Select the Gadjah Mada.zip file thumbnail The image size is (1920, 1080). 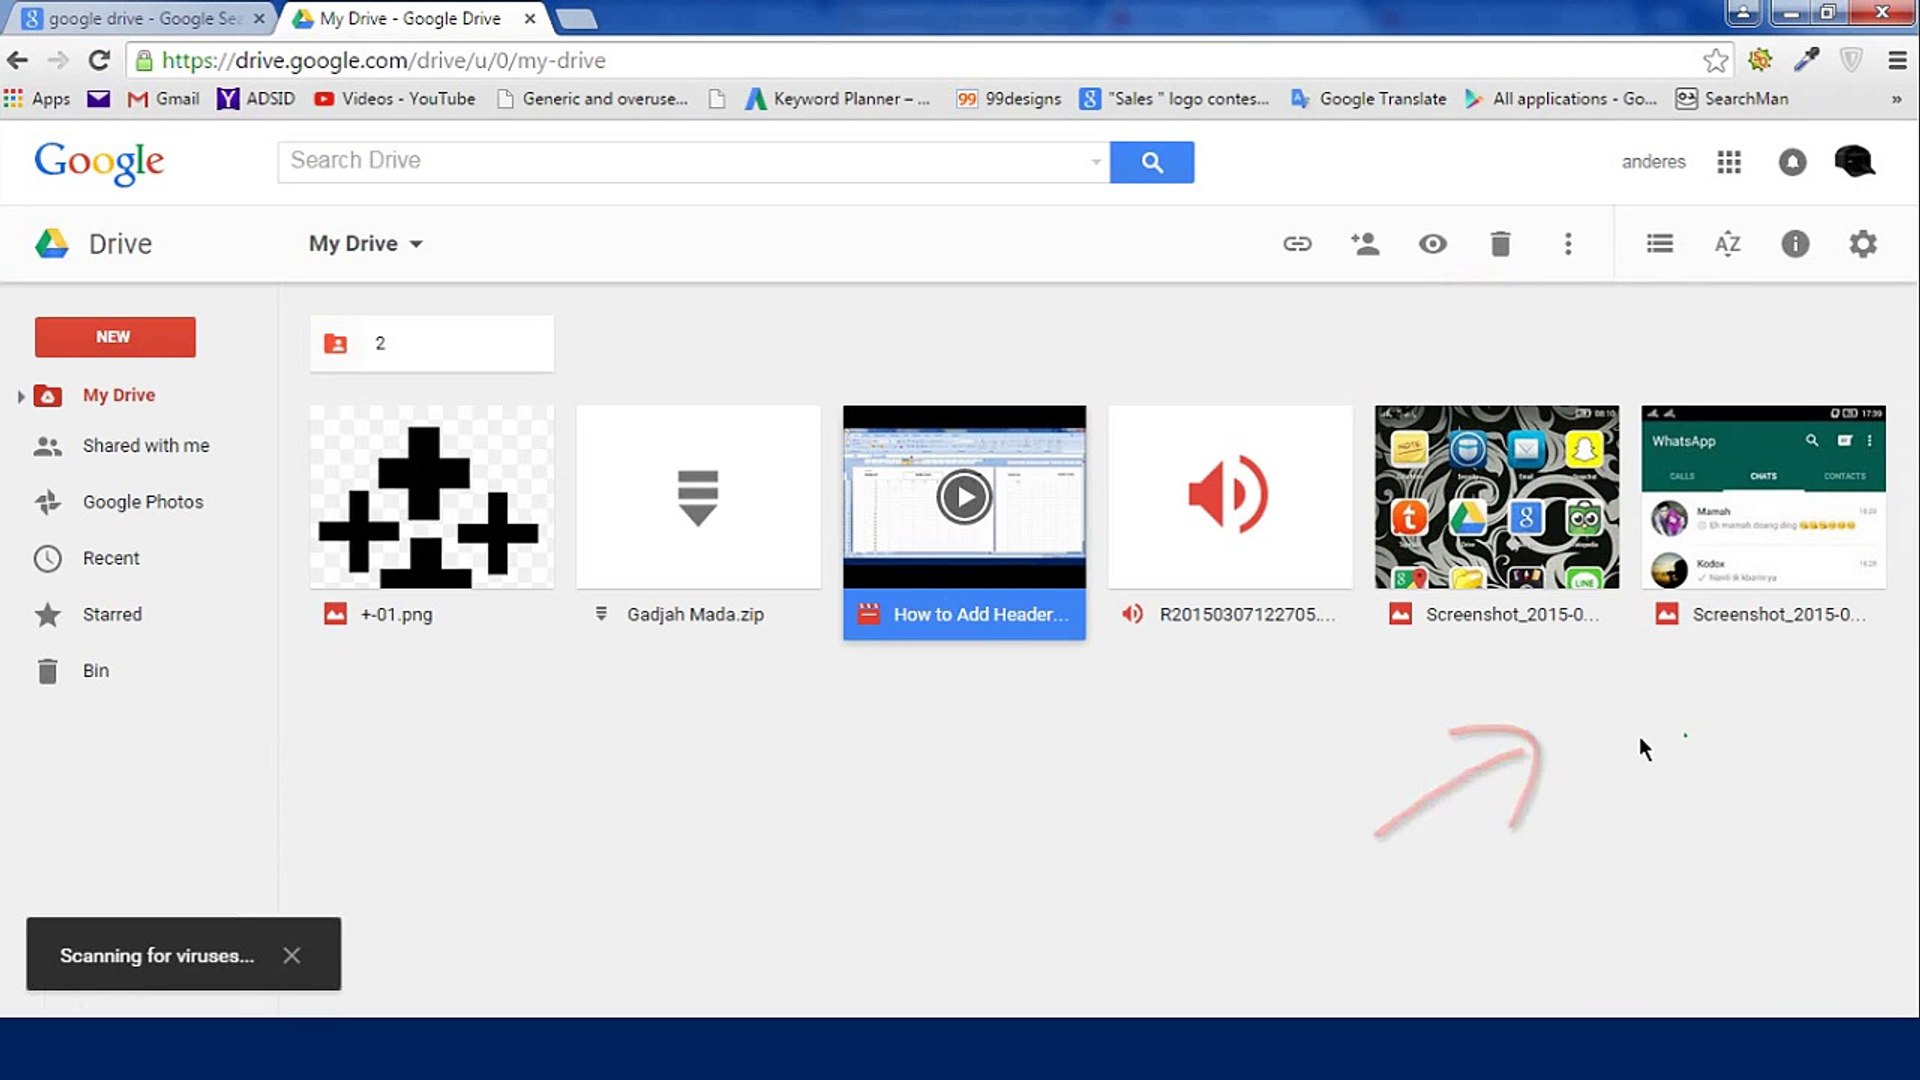coord(698,497)
